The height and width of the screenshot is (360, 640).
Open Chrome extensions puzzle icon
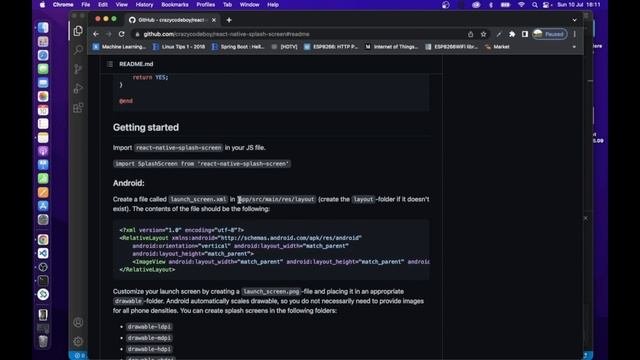[x=512, y=34]
